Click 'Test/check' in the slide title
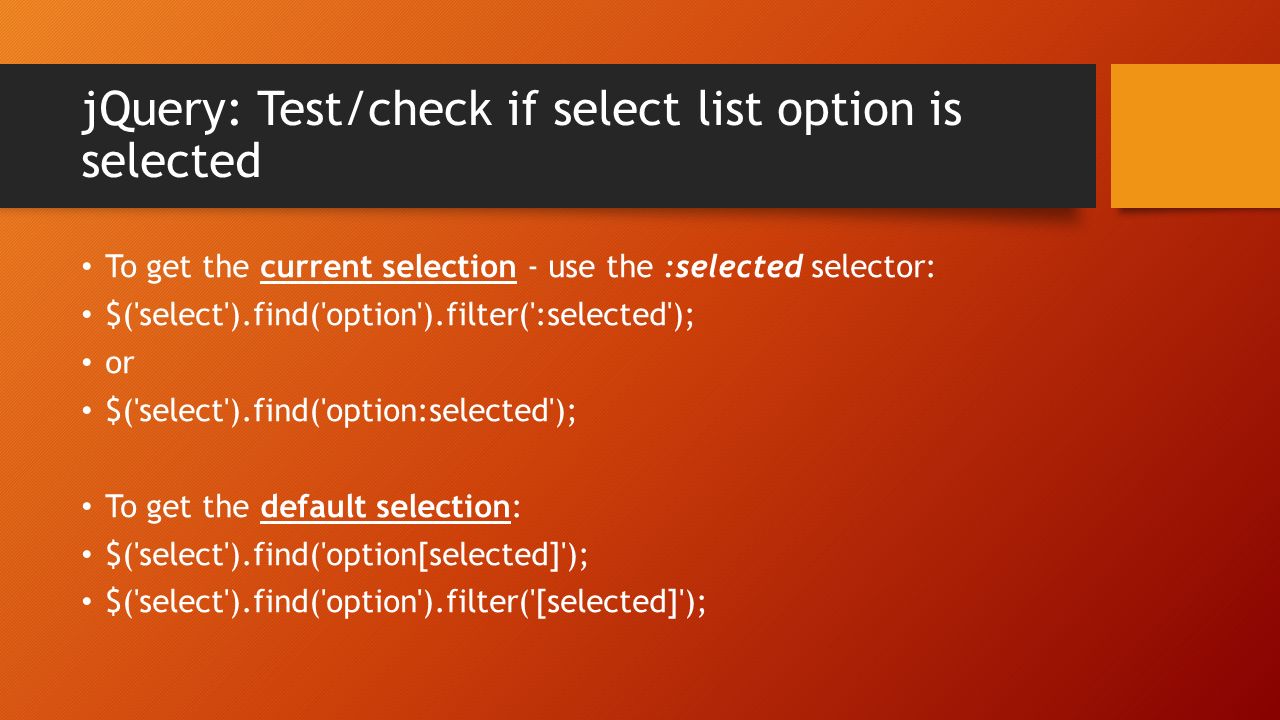This screenshot has height=720, width=1280. pyautogui.click(x=376, y=110)
